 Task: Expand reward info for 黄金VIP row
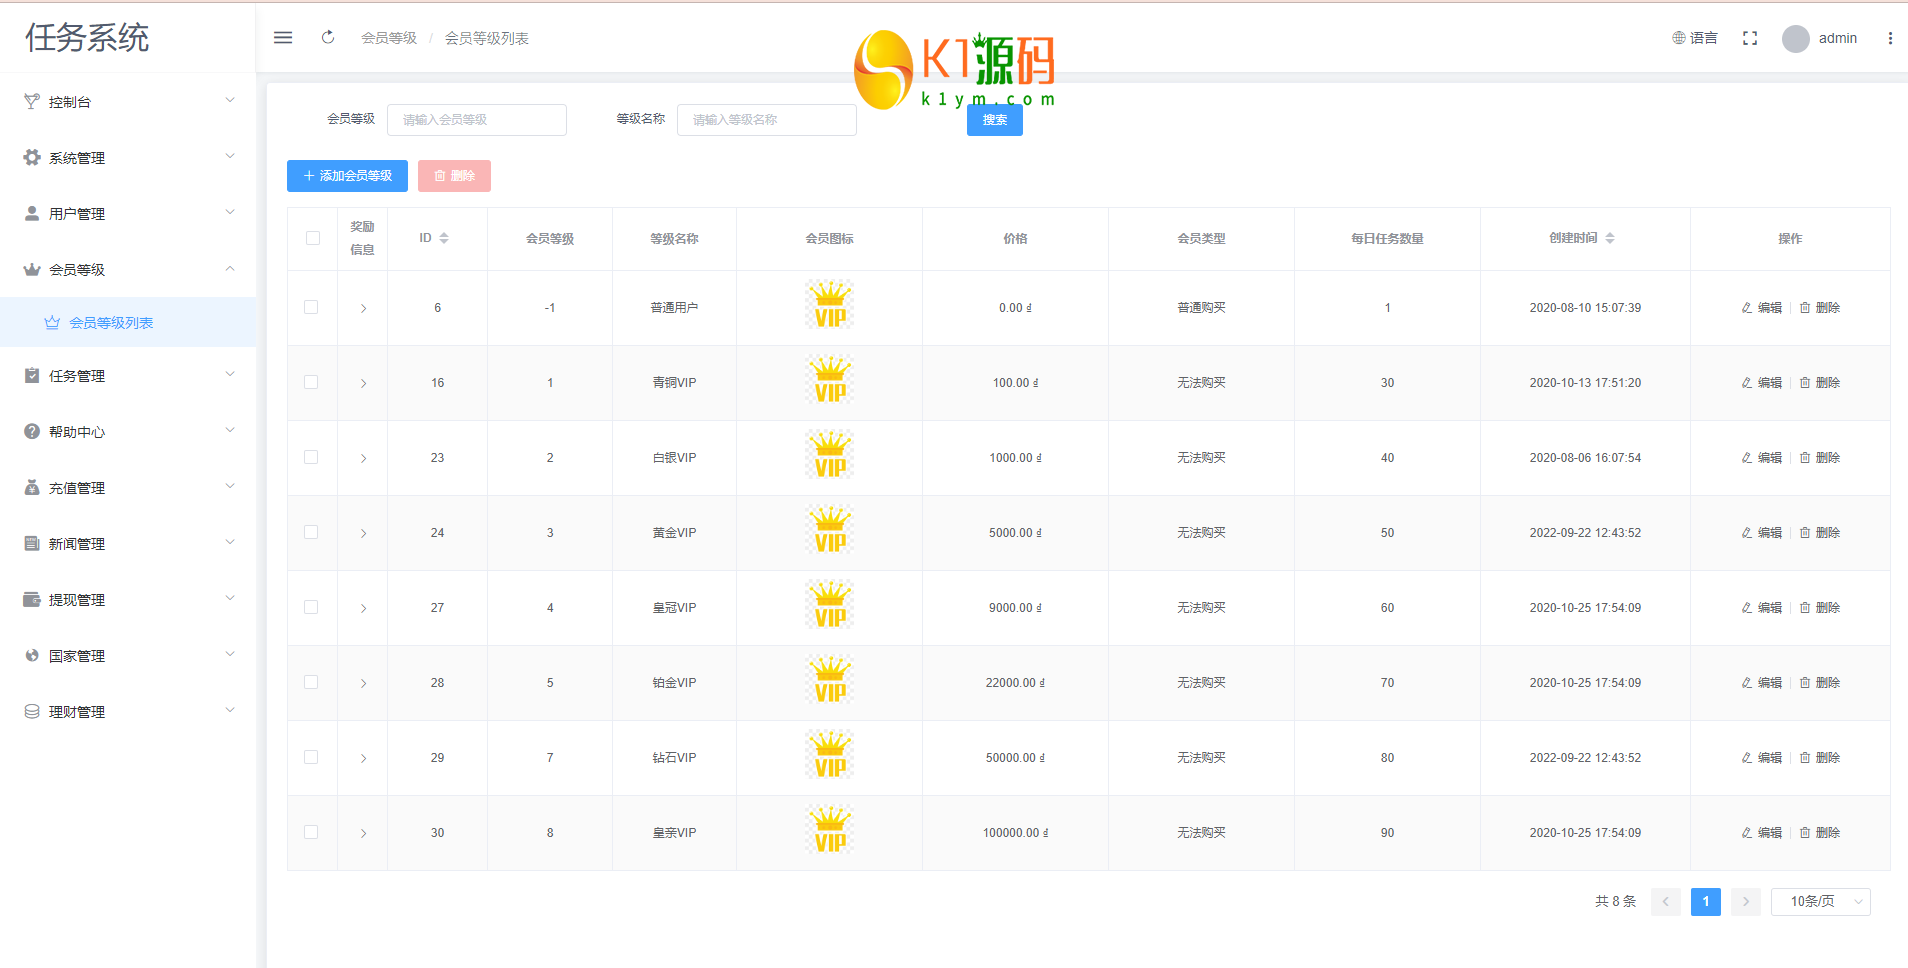pos(363,533)
